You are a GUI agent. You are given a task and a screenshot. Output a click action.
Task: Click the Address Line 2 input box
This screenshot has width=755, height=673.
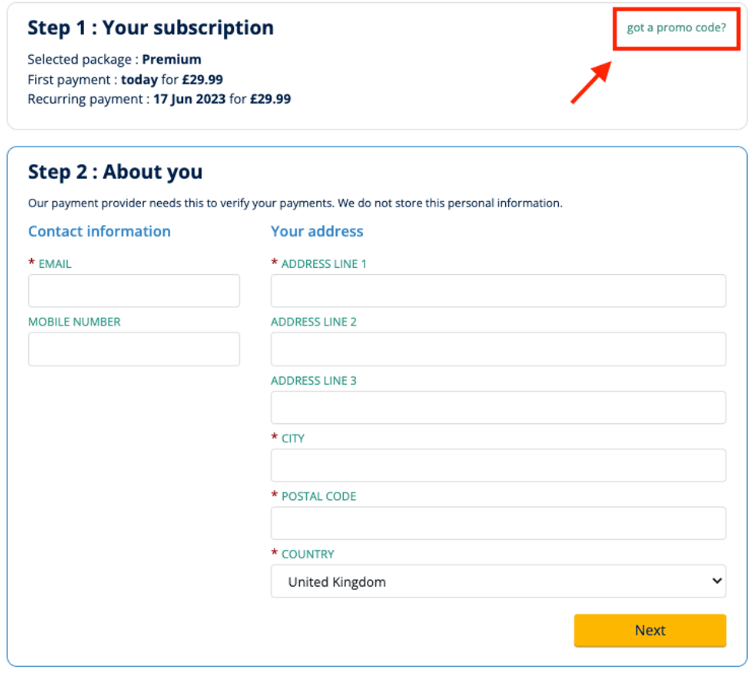[498, 349]
